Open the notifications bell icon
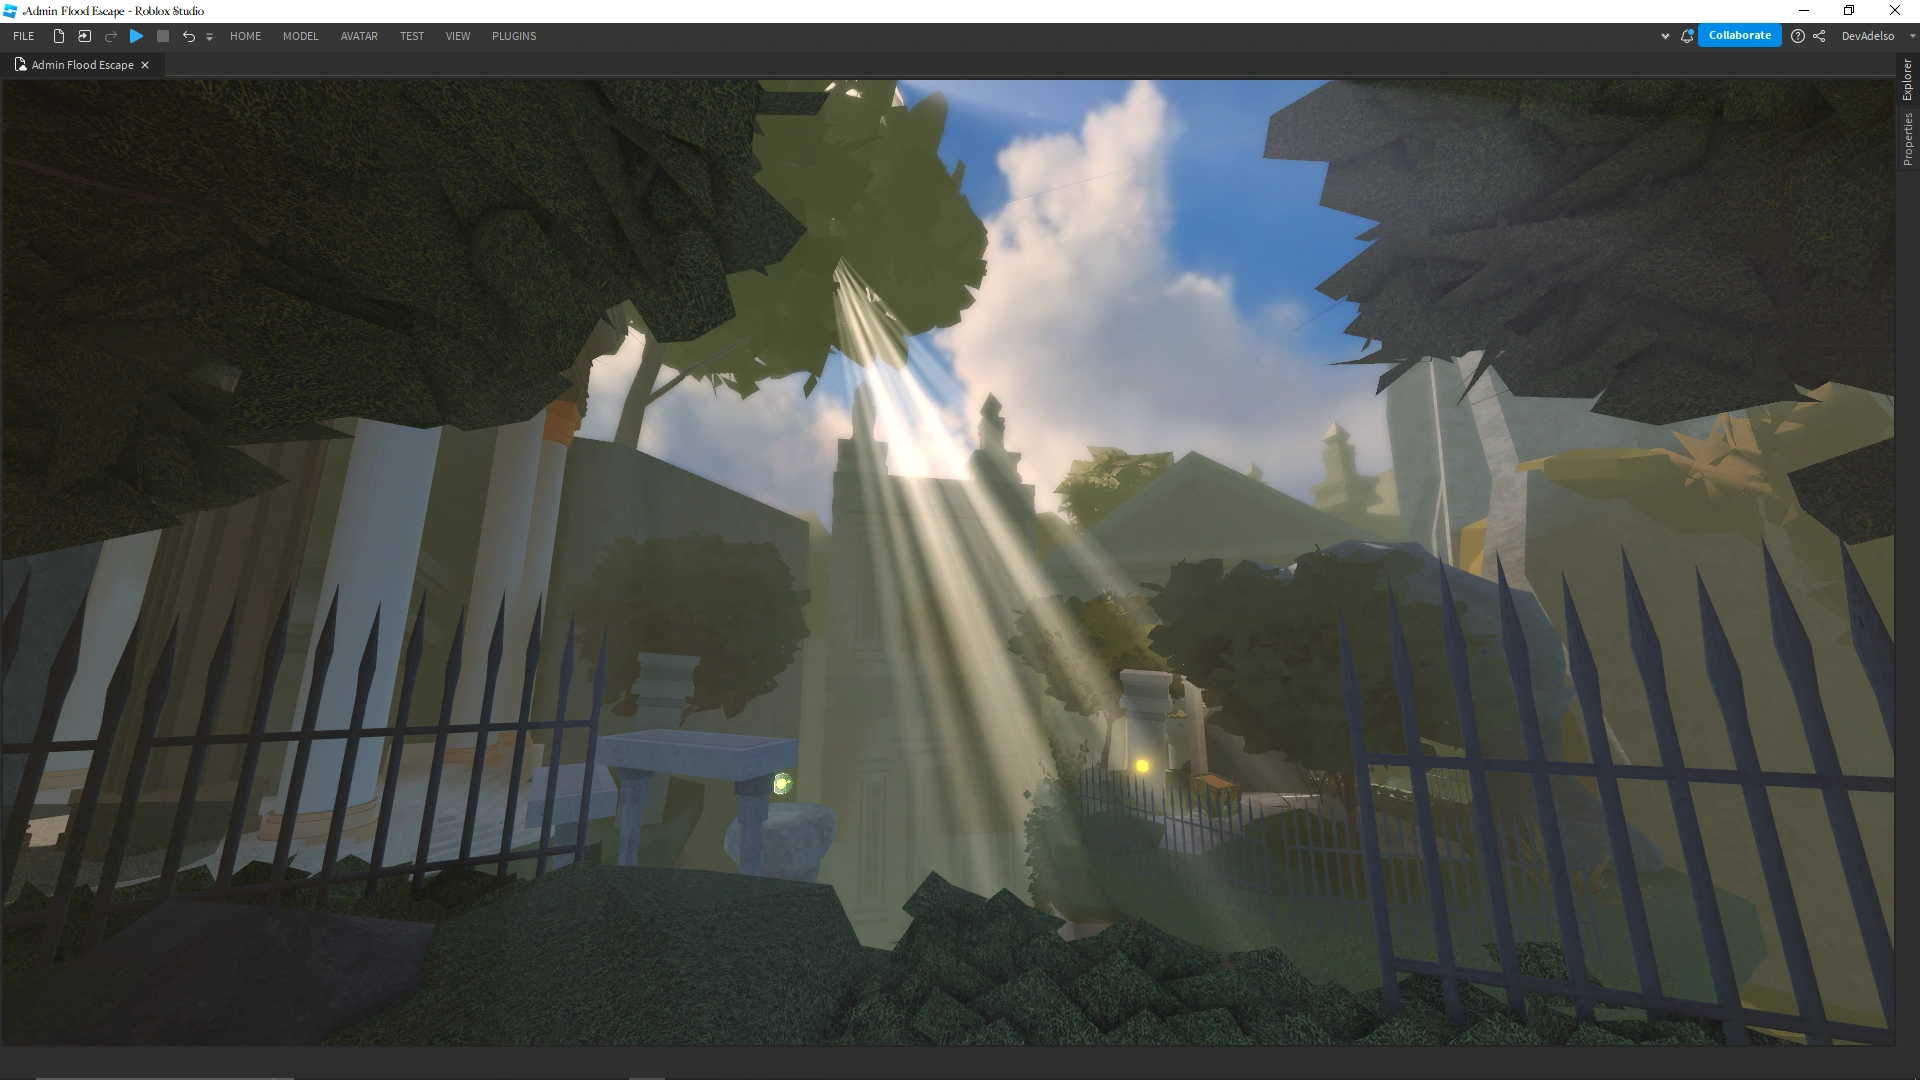Screen dimensions: 1920x1080 click(1687, 36)
